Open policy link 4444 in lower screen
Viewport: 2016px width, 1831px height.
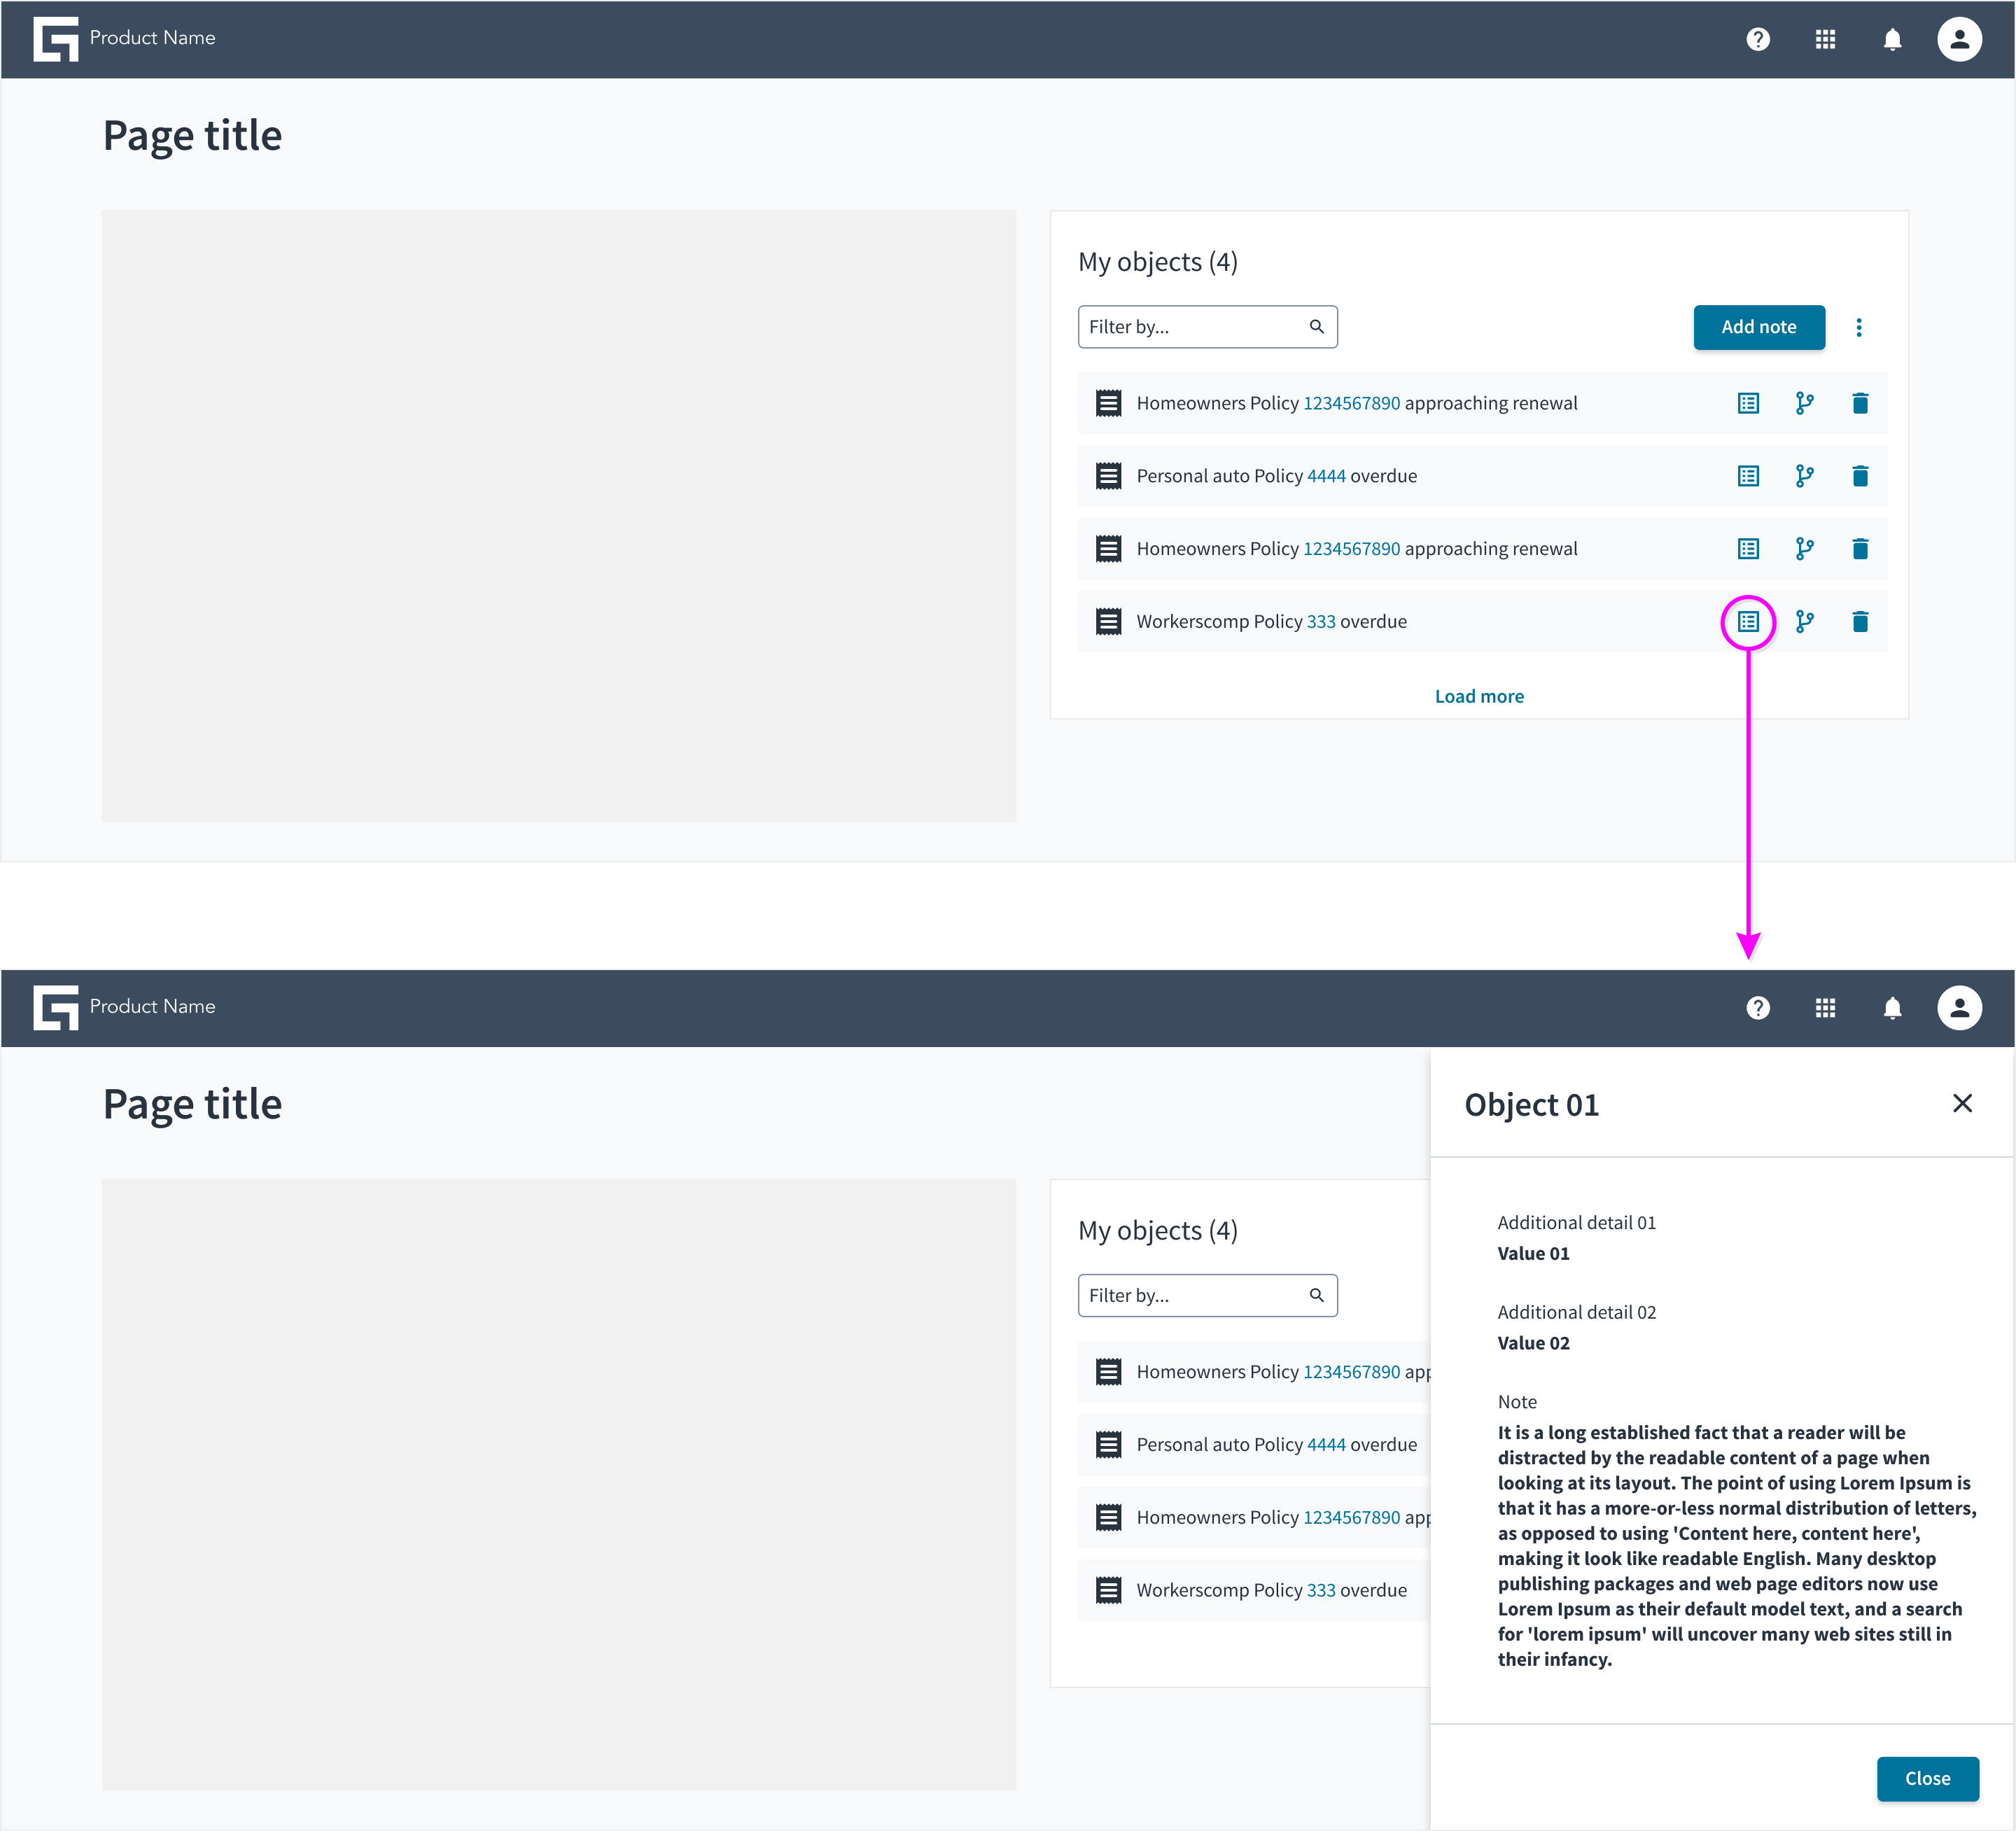(1326, 1445)
